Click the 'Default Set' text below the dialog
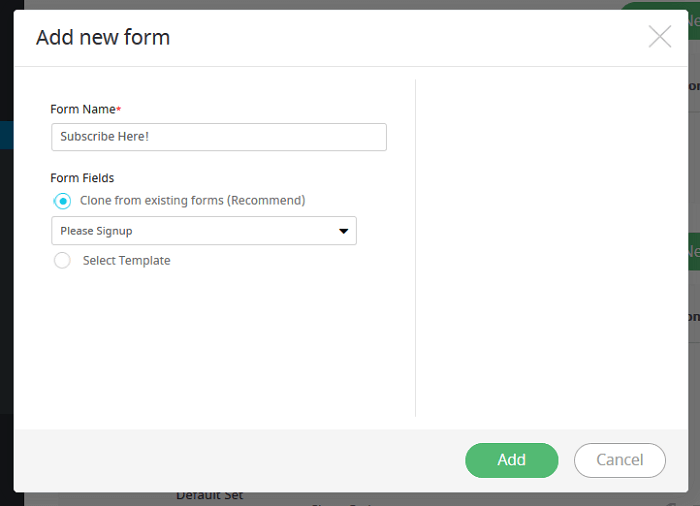Image resolution: width=700 pixels, height=506 pixels. (209, 496)
